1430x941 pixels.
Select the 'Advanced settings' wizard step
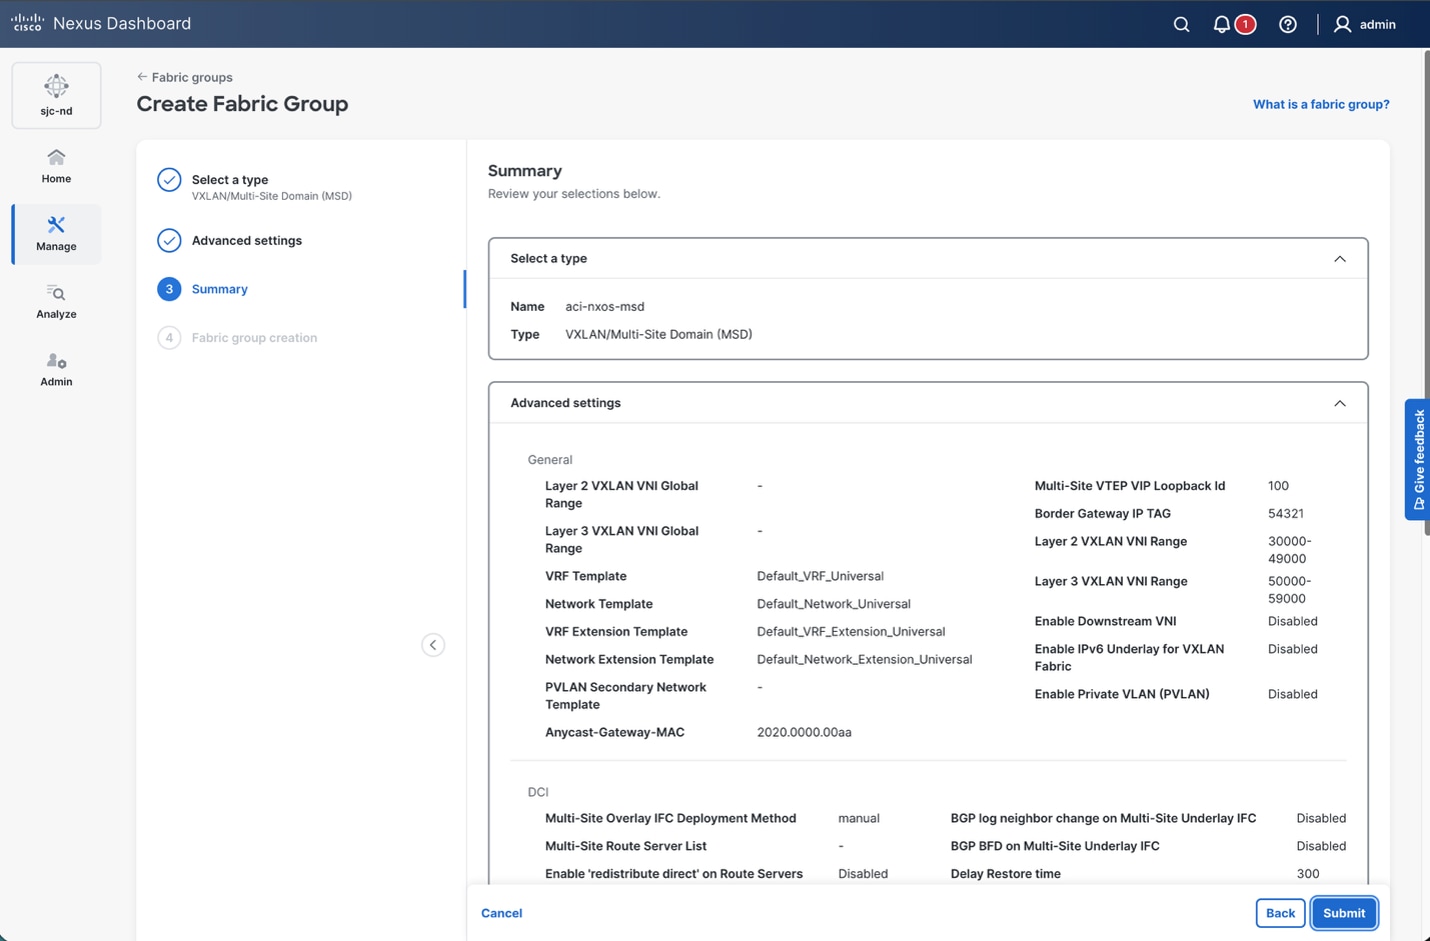point(247,240)
